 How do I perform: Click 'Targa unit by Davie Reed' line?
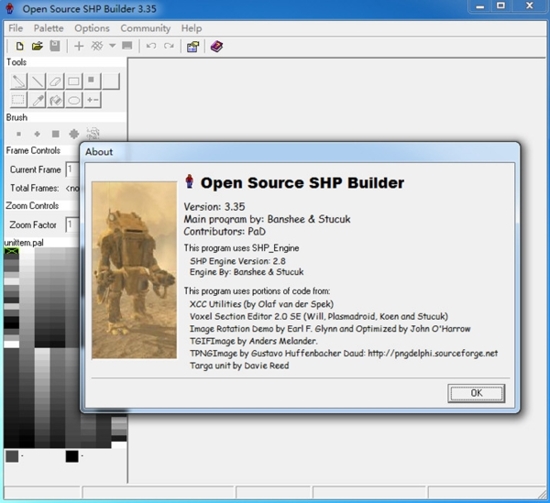coord(239,366)
